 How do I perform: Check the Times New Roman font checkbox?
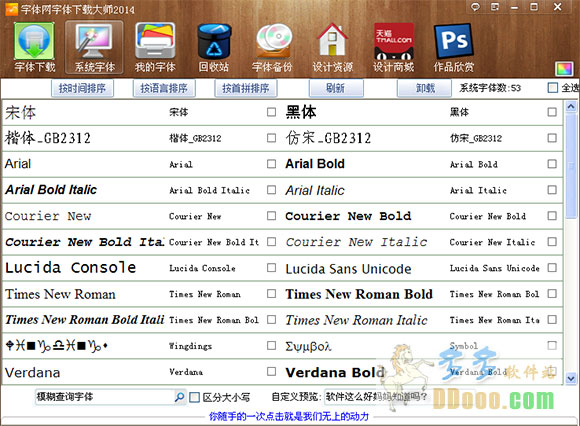[272, 293]
